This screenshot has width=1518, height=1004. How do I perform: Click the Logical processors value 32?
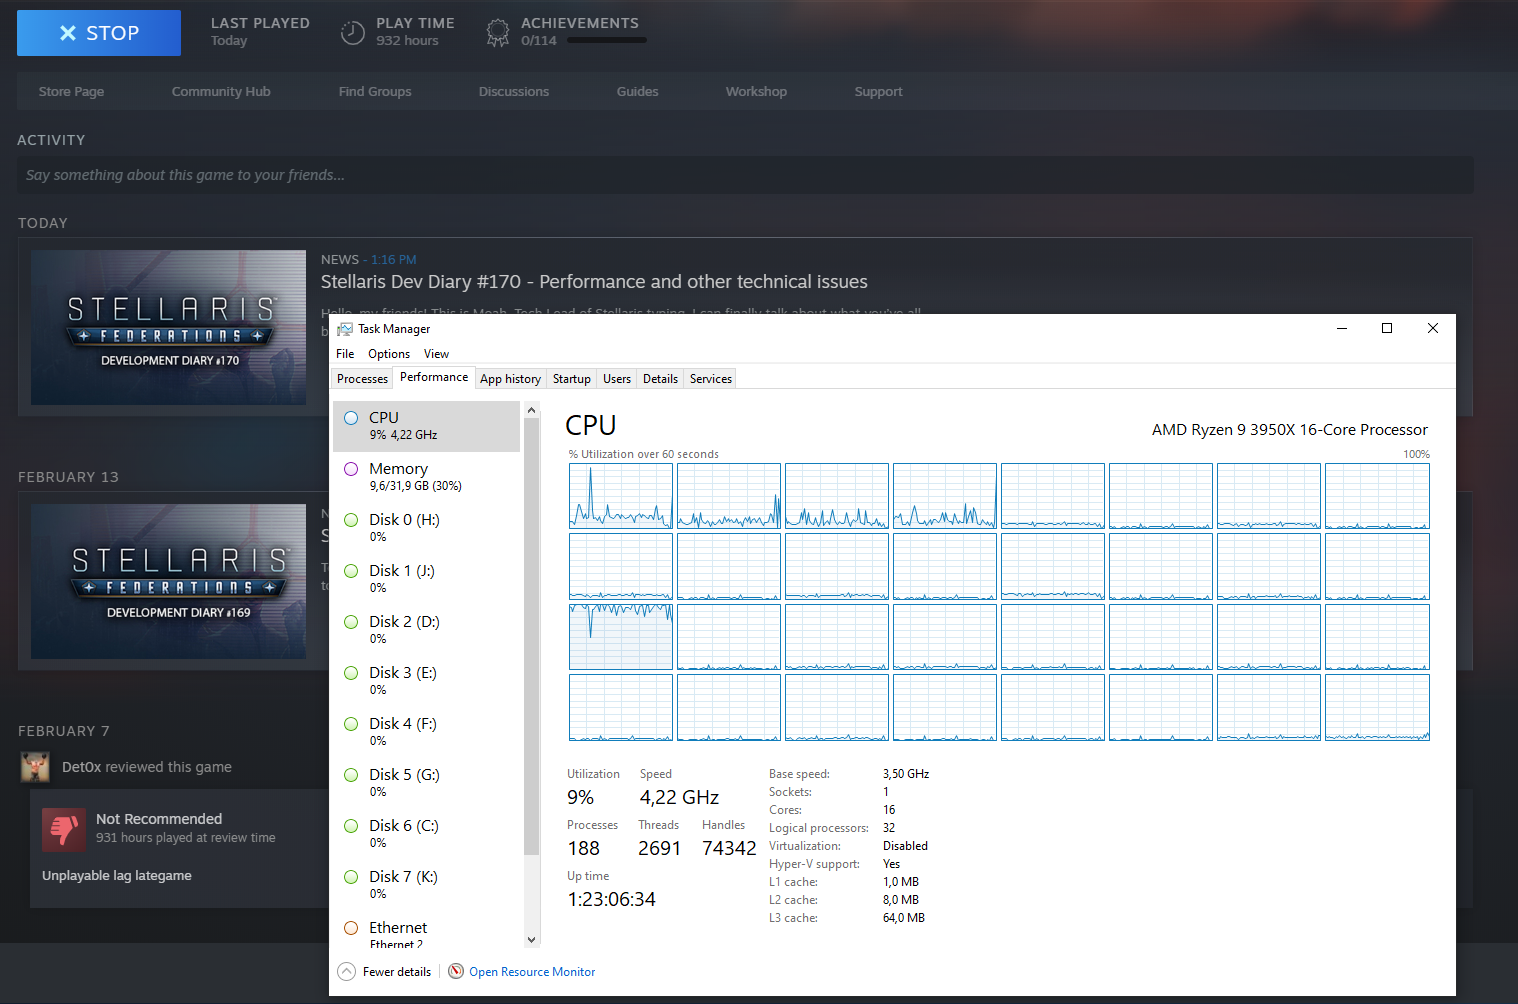pyautogui.click(x=889, y=828)
